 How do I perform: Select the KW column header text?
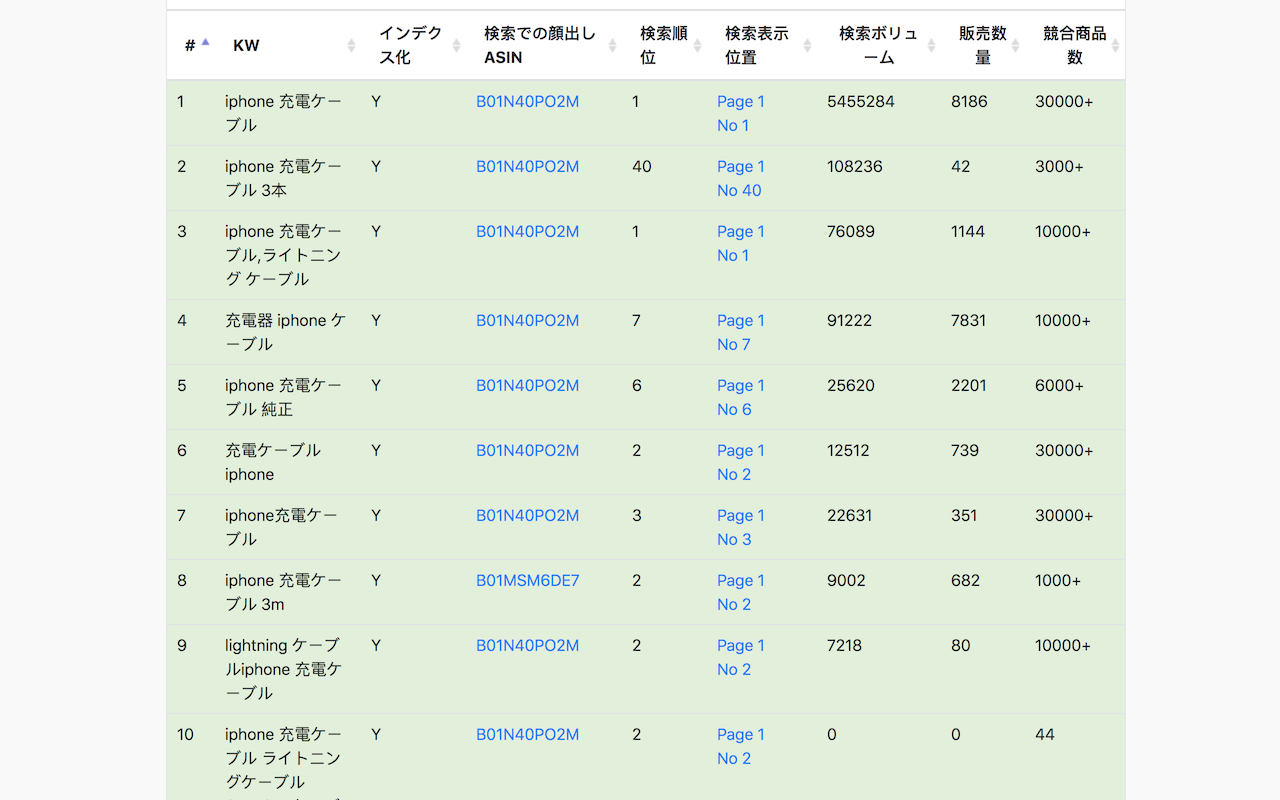coord(246,45)
